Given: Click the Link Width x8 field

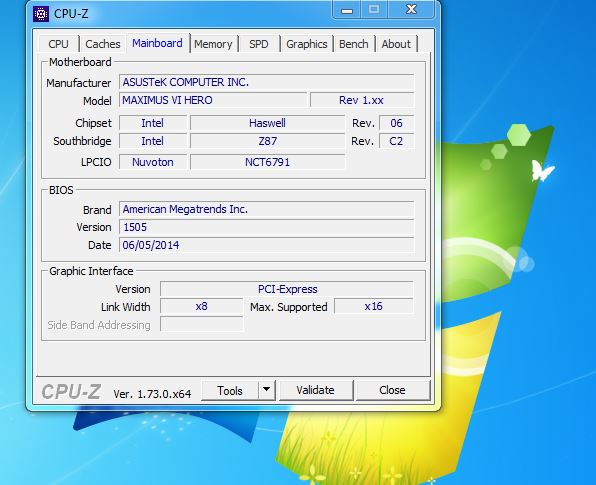Looking at the screenshot, I should click(201, 306).
